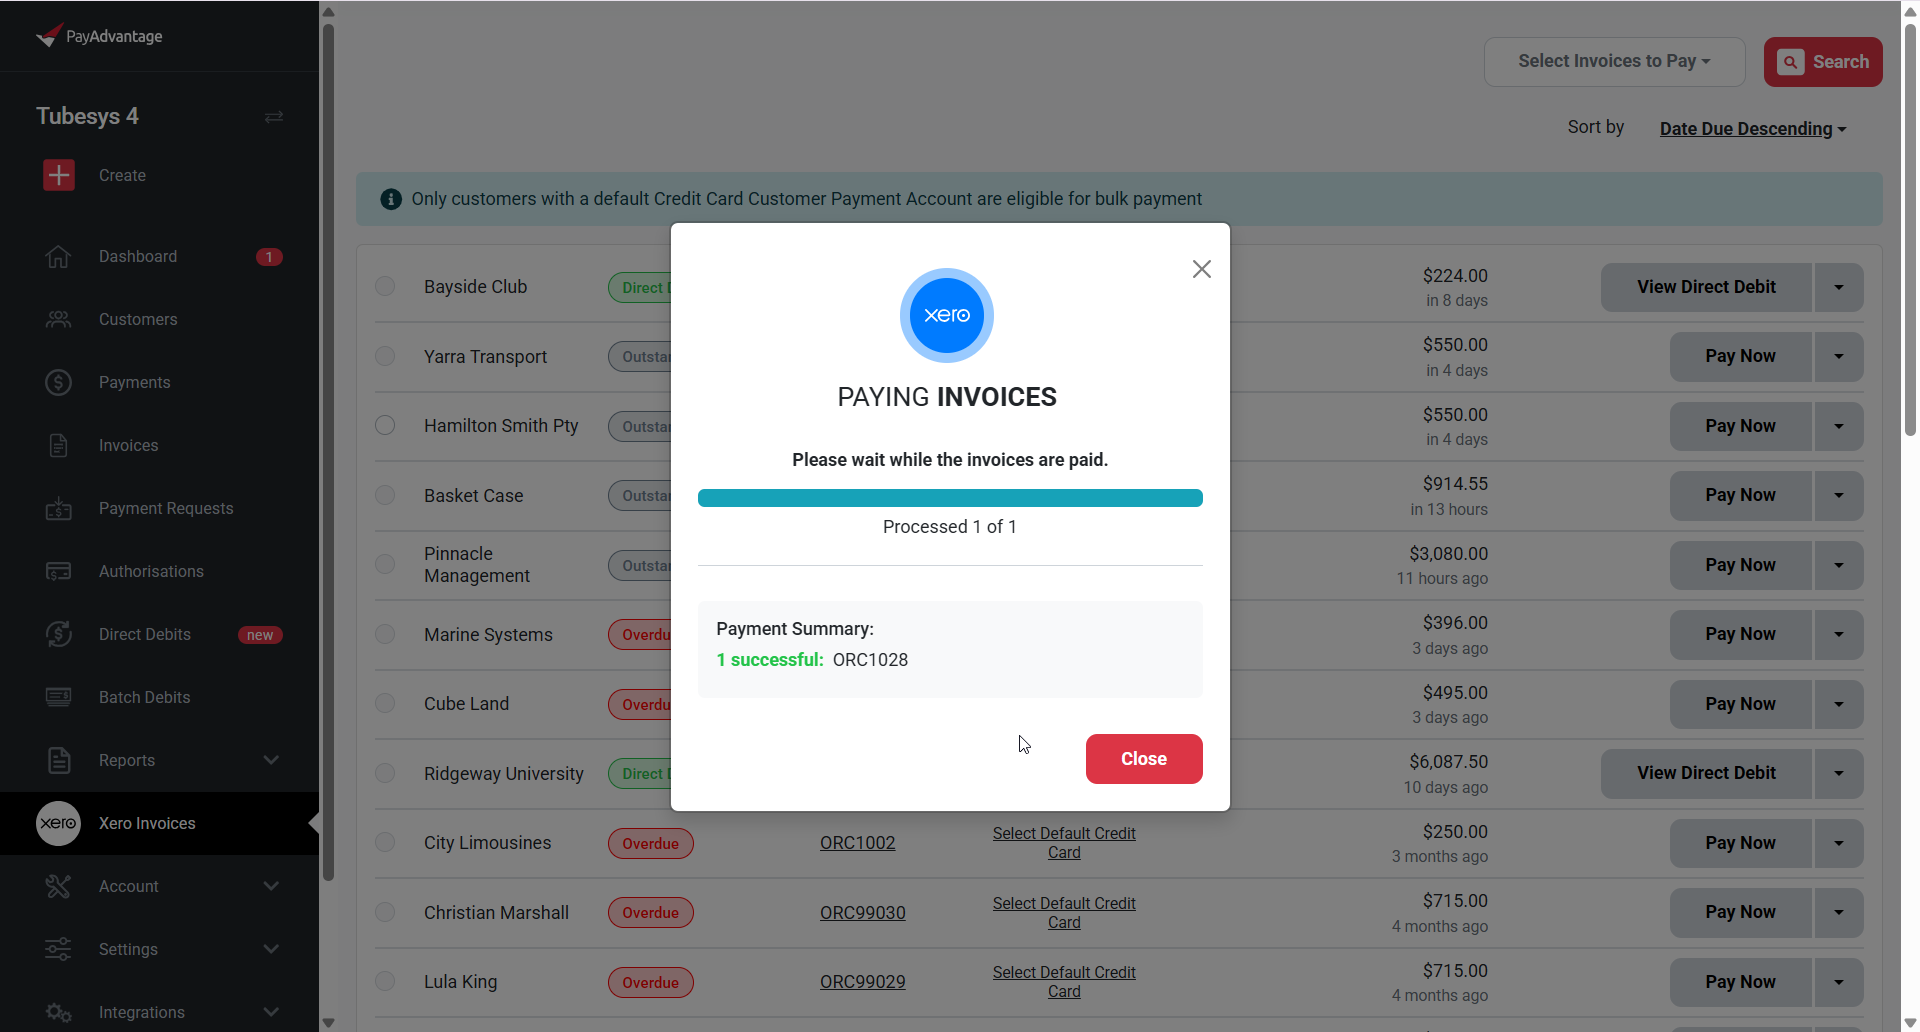Click the magnifier icon in Search button

[x=1791, y=62]
